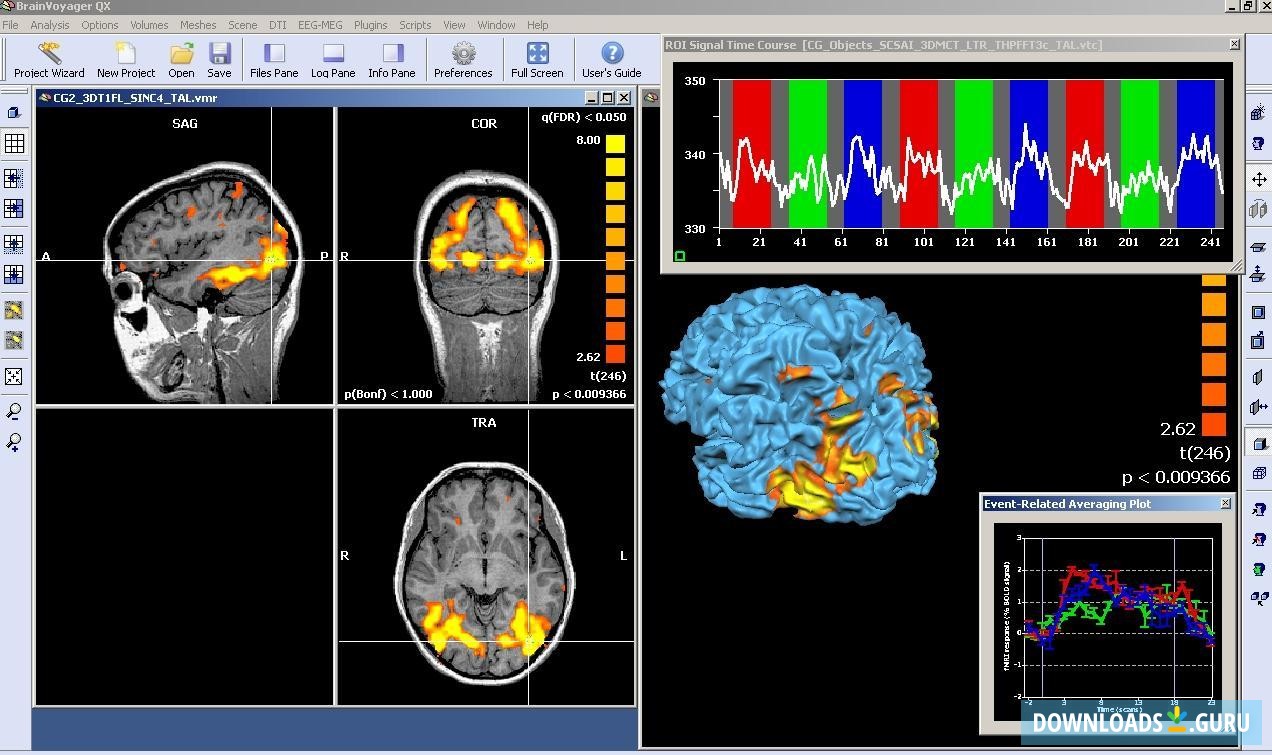Click the fit-to-window arrows icon in left sidebar
This screenshot has height=755, width=1272.
pos(14,376)
